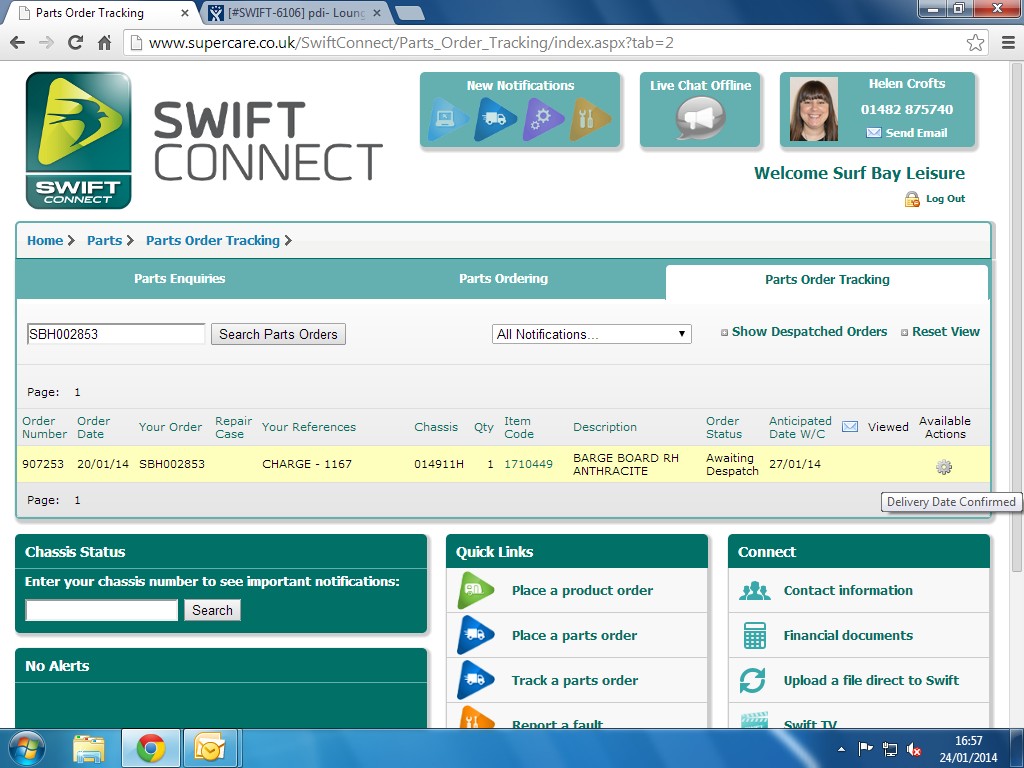Click the caravan icon for product order
The image size is (1024, 768).
pyautogui.click(x=476, y=590)
